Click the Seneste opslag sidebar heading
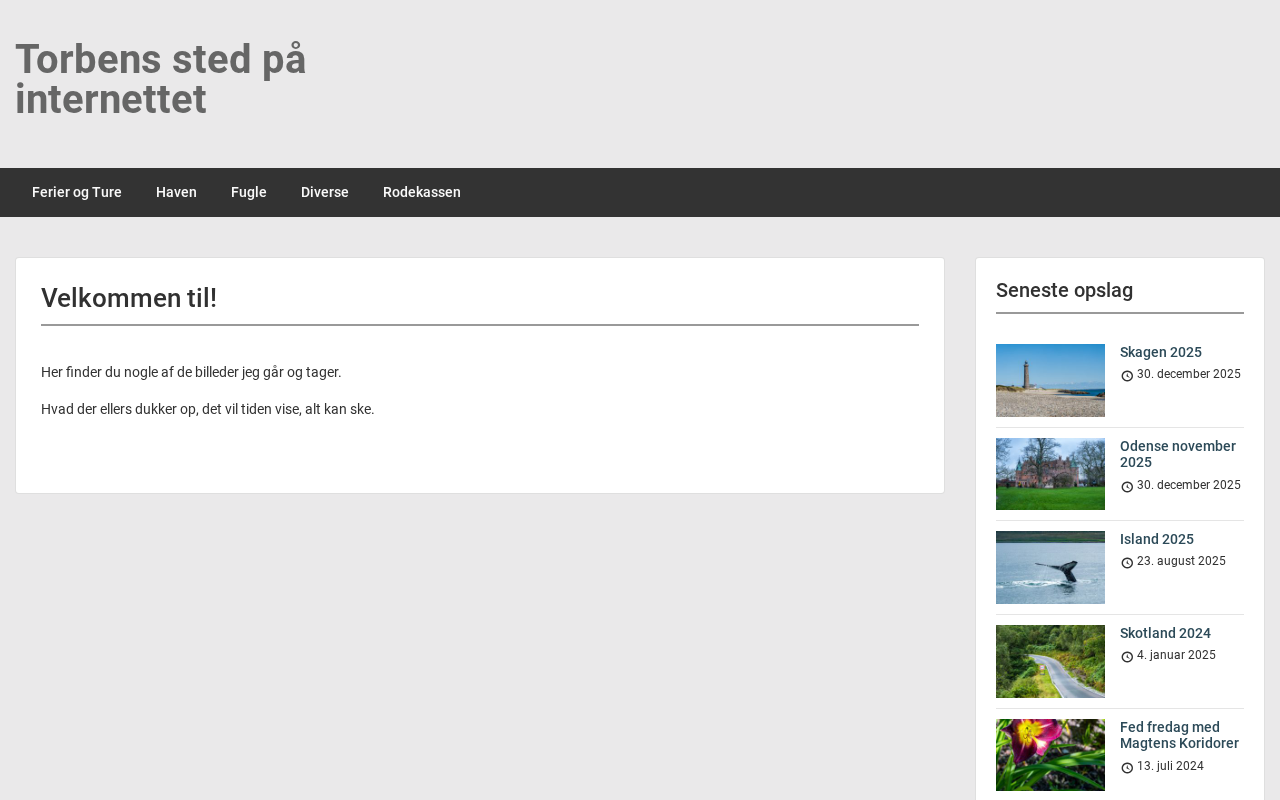This screenshot has height=800, width=1280. coord(1065,290)
